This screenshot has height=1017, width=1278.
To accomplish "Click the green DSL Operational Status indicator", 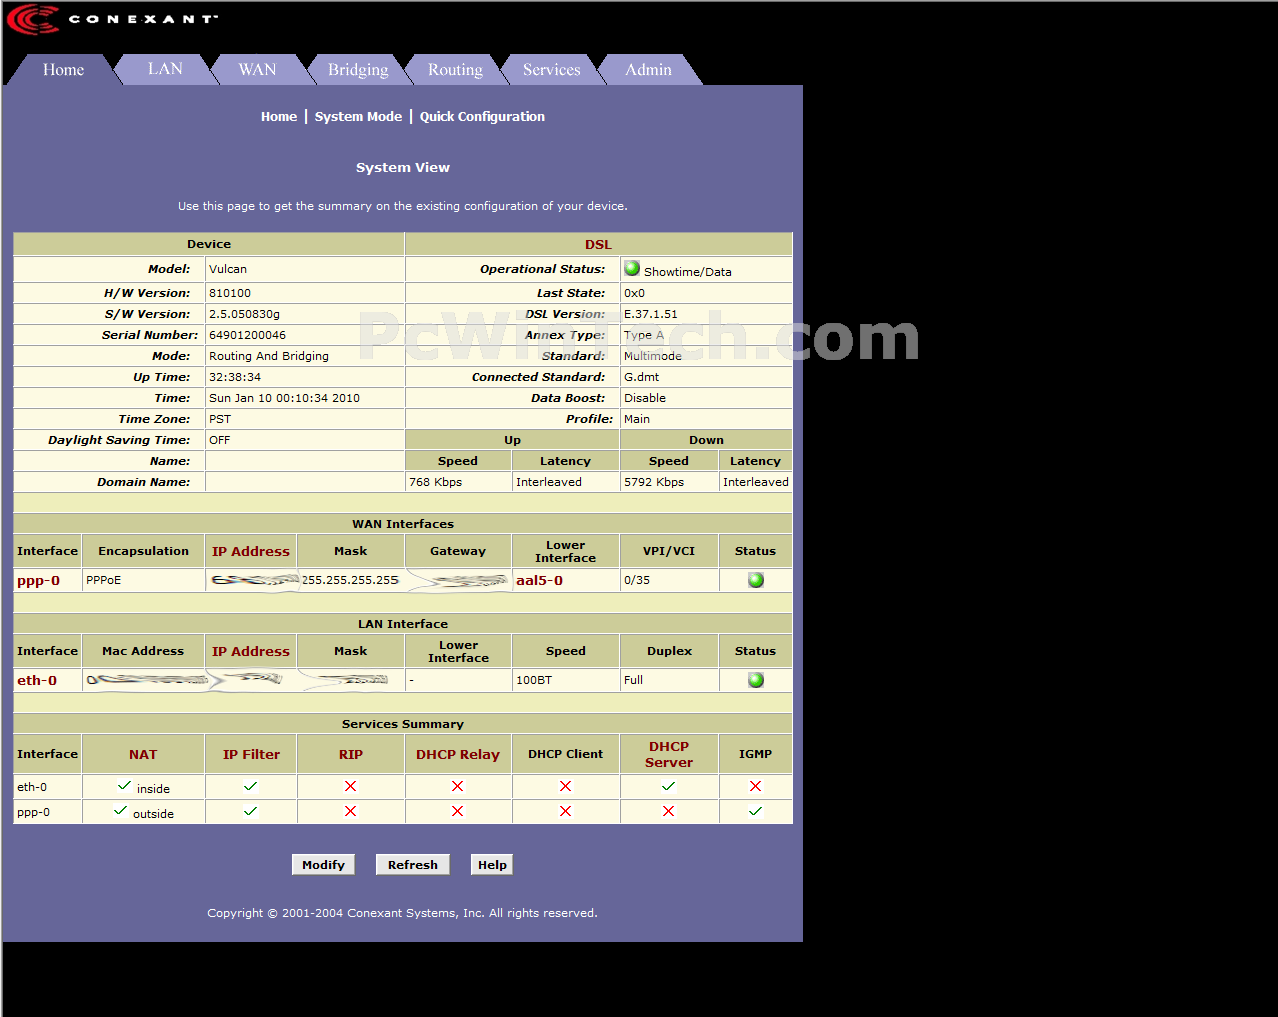I will [x=632, y=268].
